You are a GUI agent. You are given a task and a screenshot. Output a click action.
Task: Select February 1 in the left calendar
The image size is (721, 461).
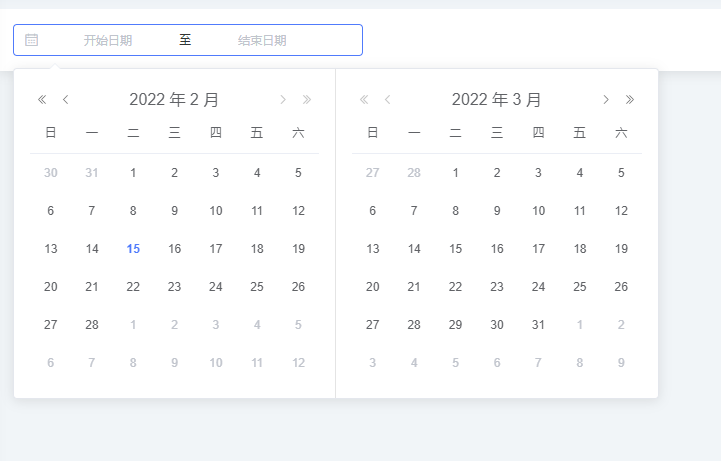point(133,173)
